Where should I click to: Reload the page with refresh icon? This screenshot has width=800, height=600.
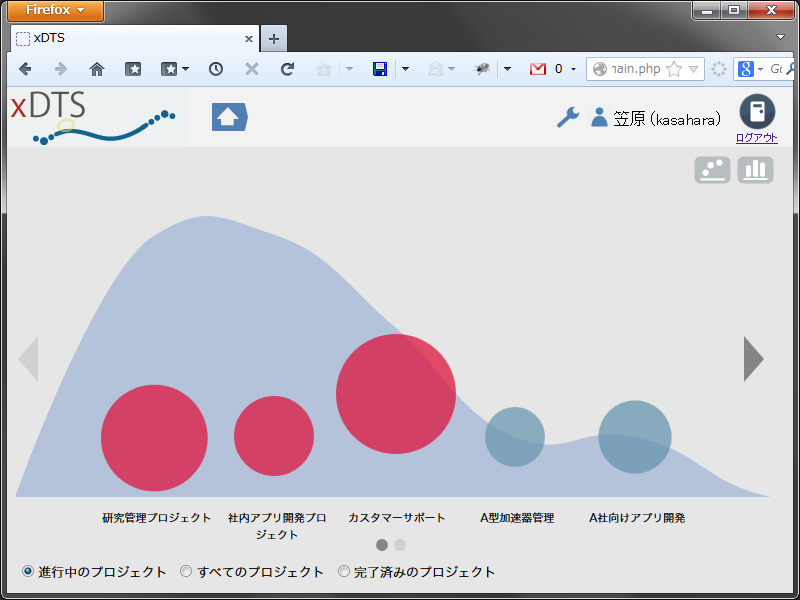tap(287, 69)
